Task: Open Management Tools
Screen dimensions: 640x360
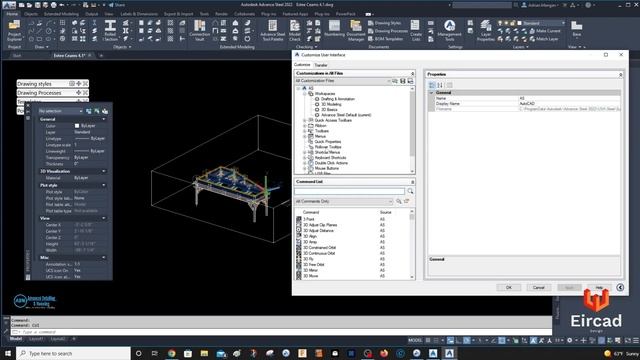Action: (449, 31)
